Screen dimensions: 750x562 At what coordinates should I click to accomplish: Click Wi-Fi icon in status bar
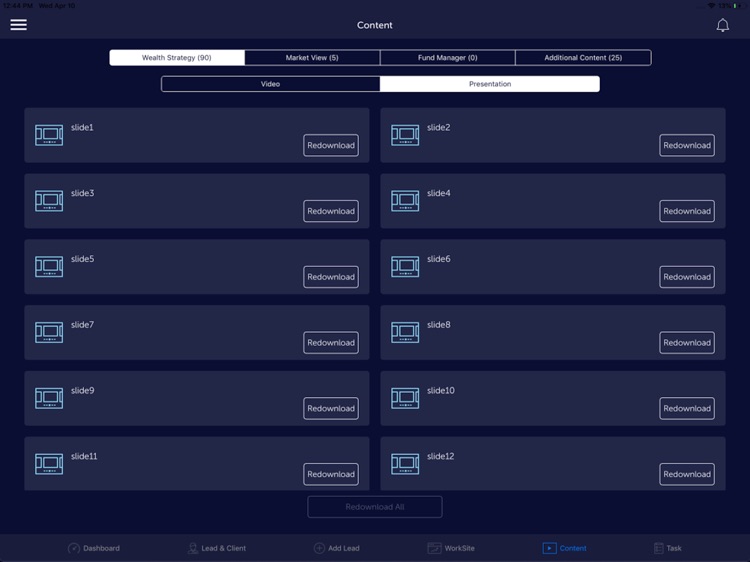[x=711, y=5]
